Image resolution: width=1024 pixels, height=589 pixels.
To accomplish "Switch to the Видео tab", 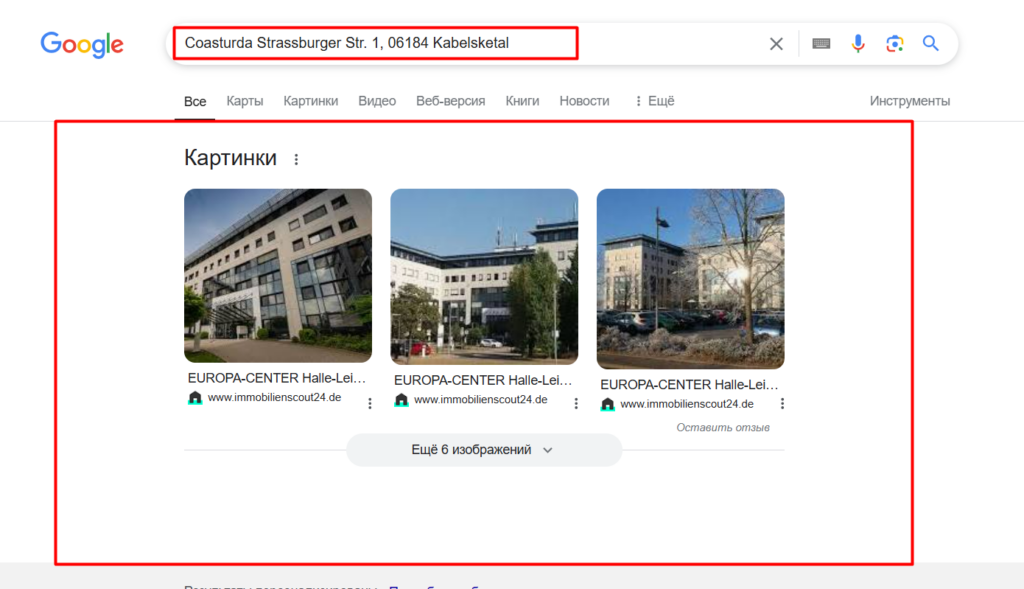I will (377, 101).
